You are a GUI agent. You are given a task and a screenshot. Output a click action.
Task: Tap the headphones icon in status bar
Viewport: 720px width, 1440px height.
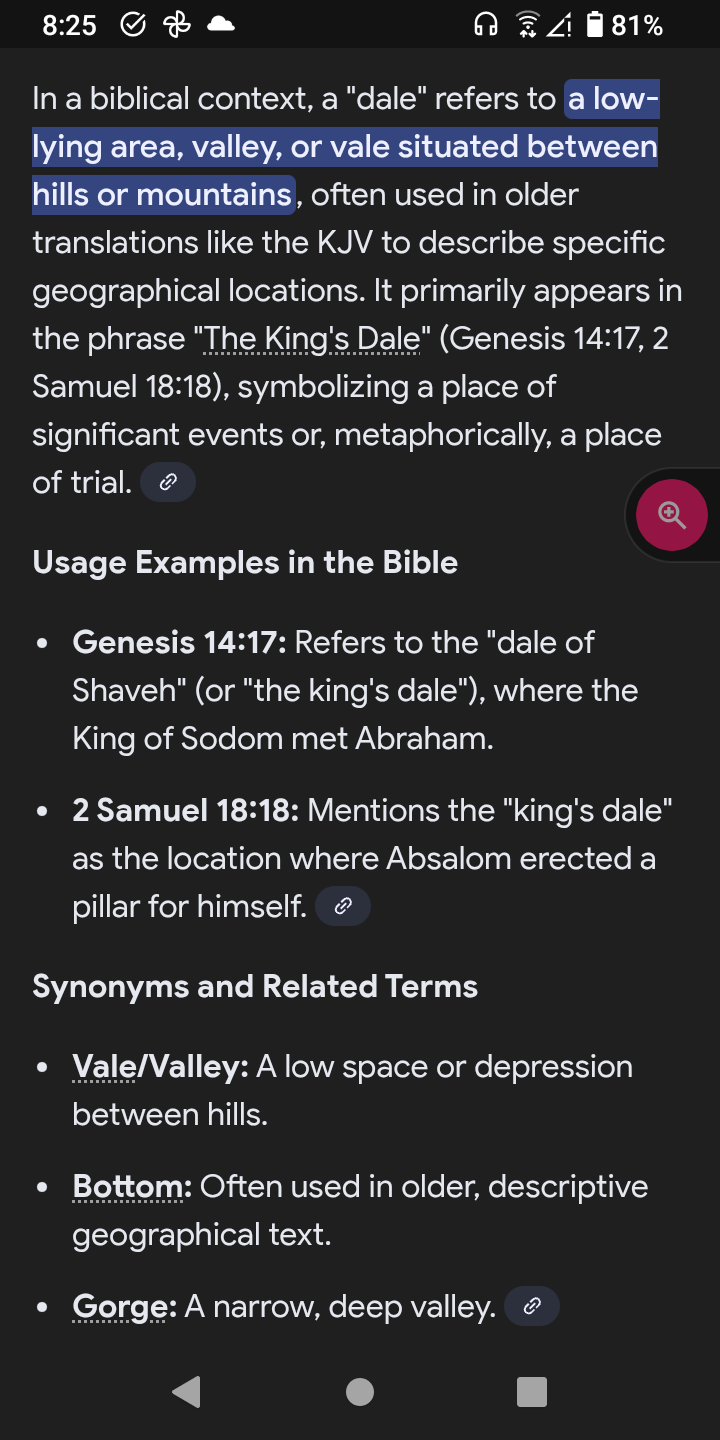point(486,25)
